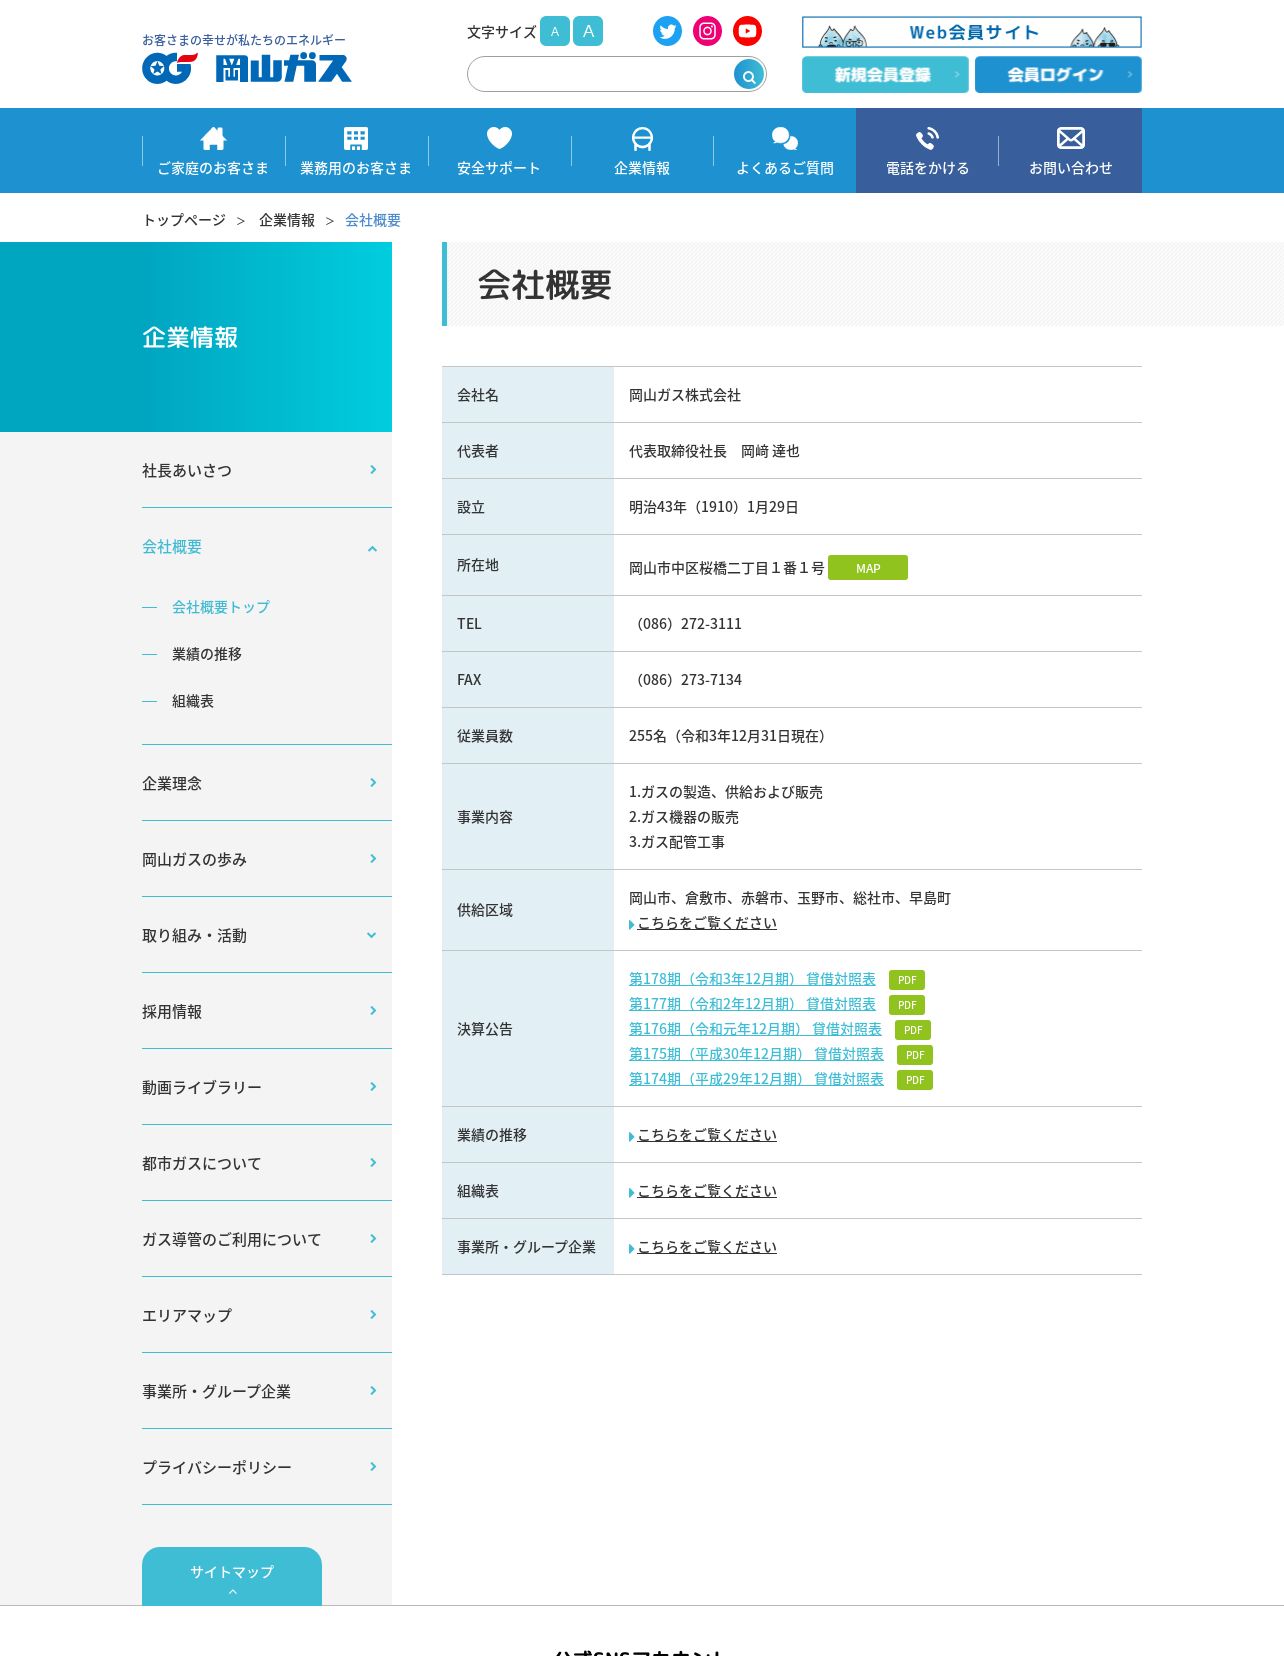Select 会社概要トップ sub-item
Screen dimensions: 1284x1656
point(221,607)
